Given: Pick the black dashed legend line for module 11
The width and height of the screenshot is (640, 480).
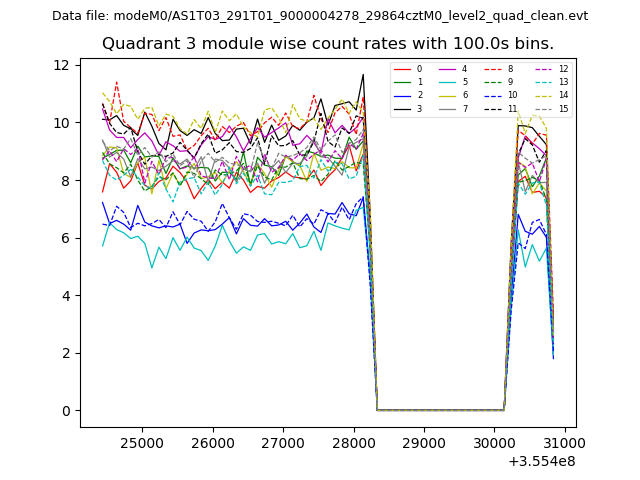Looking at the screenshot, I should coord(494,108).
